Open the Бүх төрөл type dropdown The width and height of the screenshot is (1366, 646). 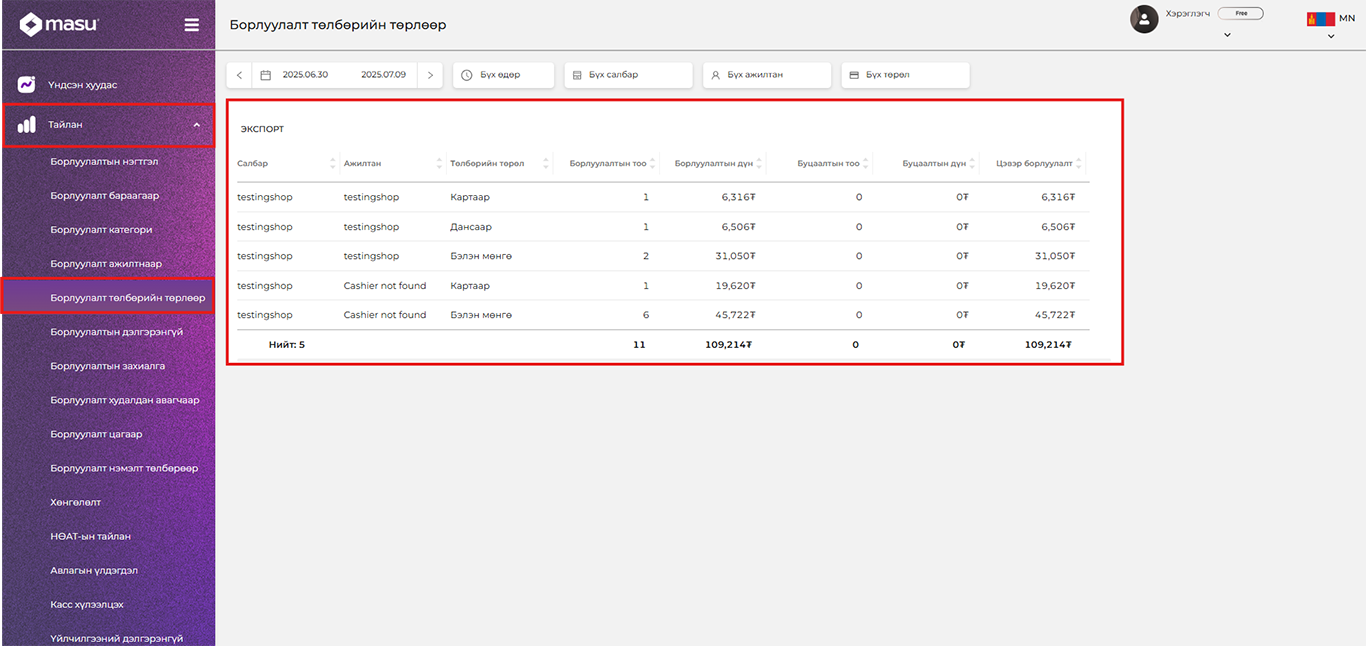point(904,75)
